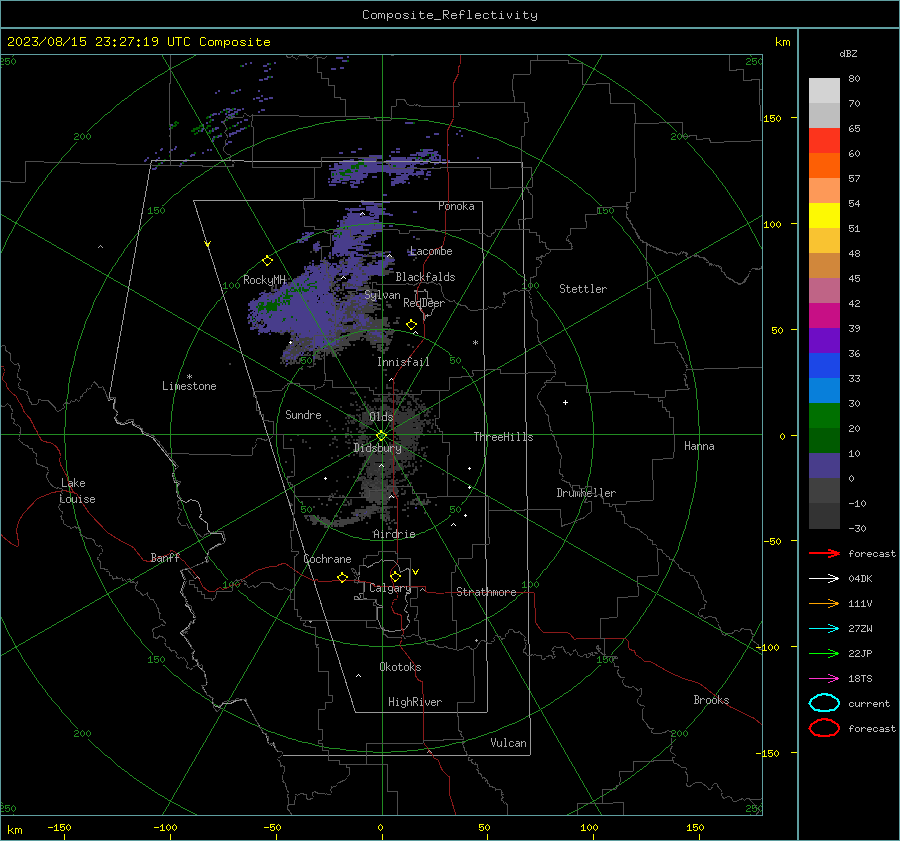
Task: Click the green 22JP arrow icon
Action: click(824, 653)
